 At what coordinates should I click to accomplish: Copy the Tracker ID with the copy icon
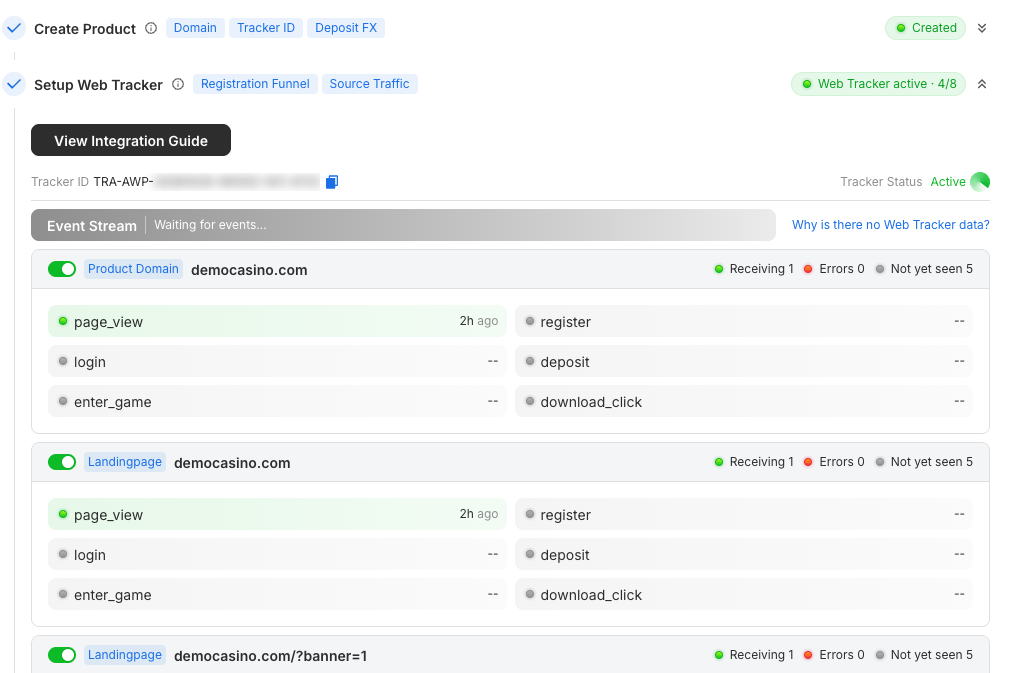(332, 182)
